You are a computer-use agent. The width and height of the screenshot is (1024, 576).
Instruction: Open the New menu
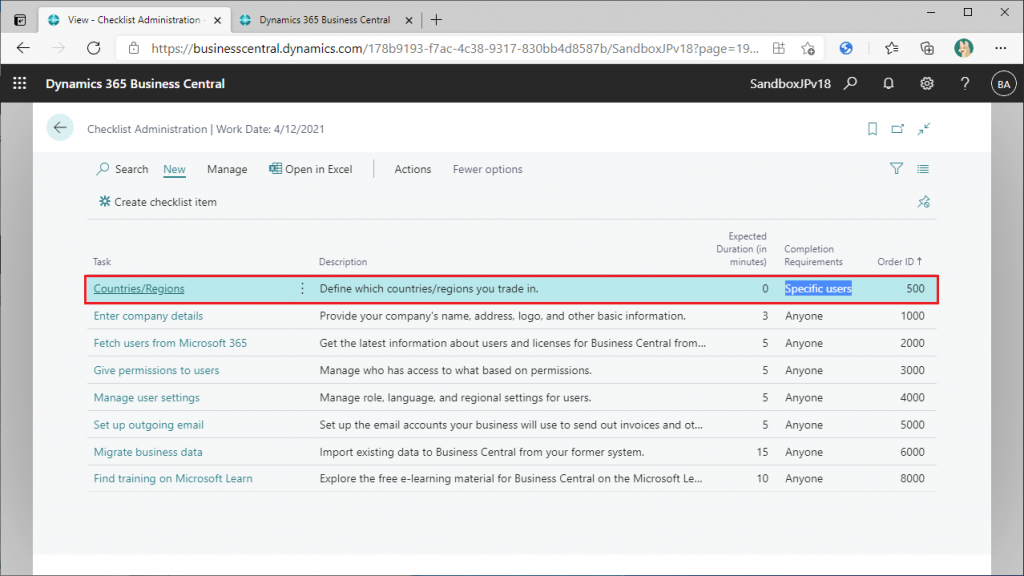(174, 169)
